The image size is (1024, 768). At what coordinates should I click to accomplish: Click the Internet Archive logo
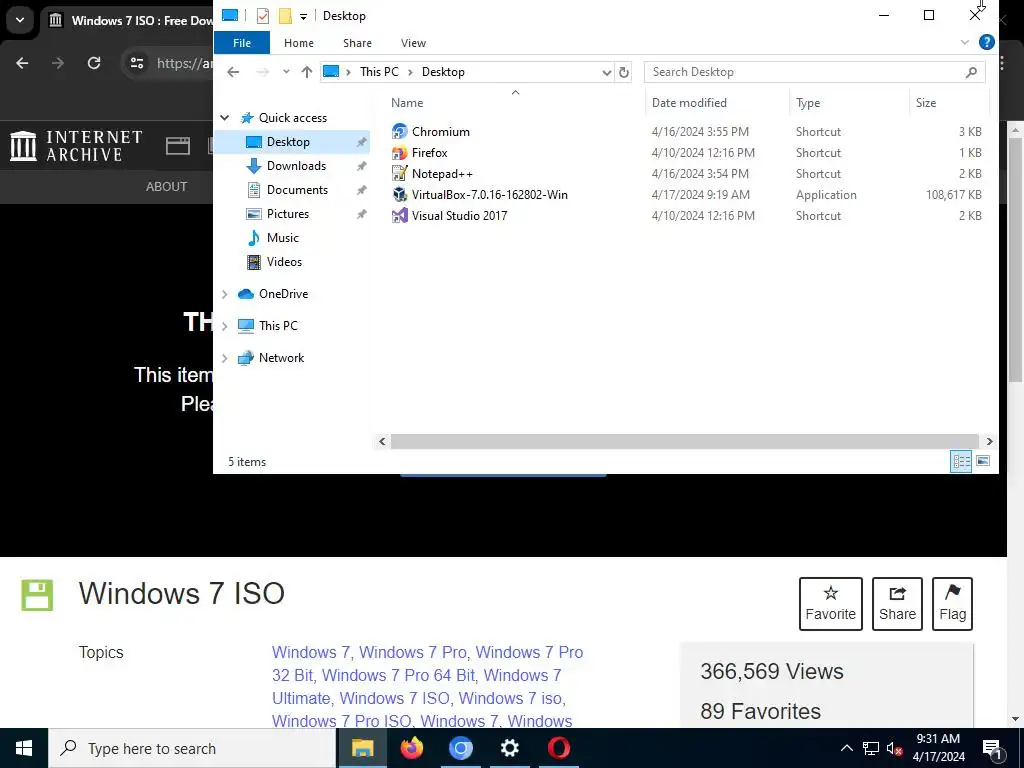point(76,146)
